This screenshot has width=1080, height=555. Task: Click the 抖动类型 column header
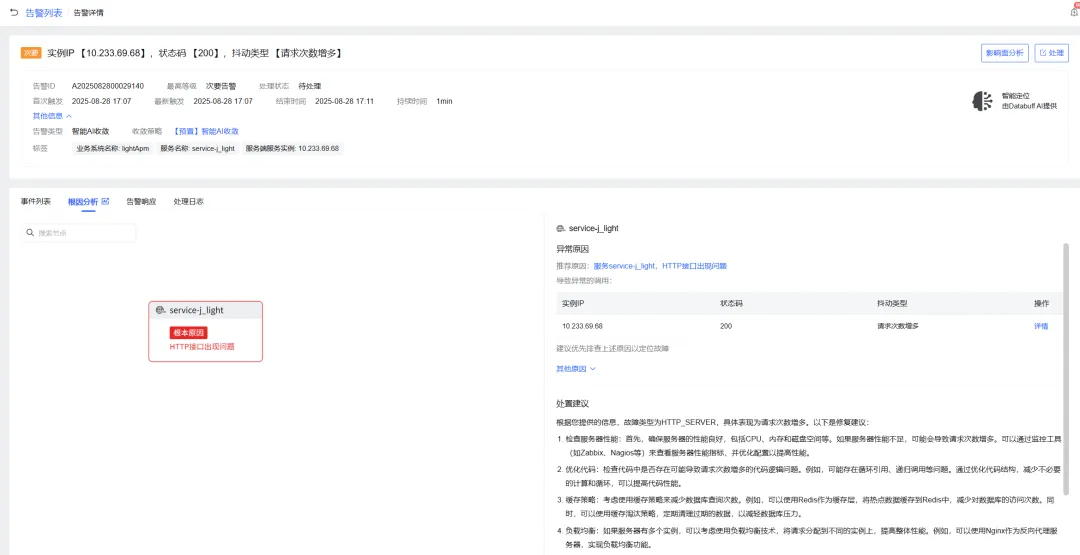tap(891, 304)
